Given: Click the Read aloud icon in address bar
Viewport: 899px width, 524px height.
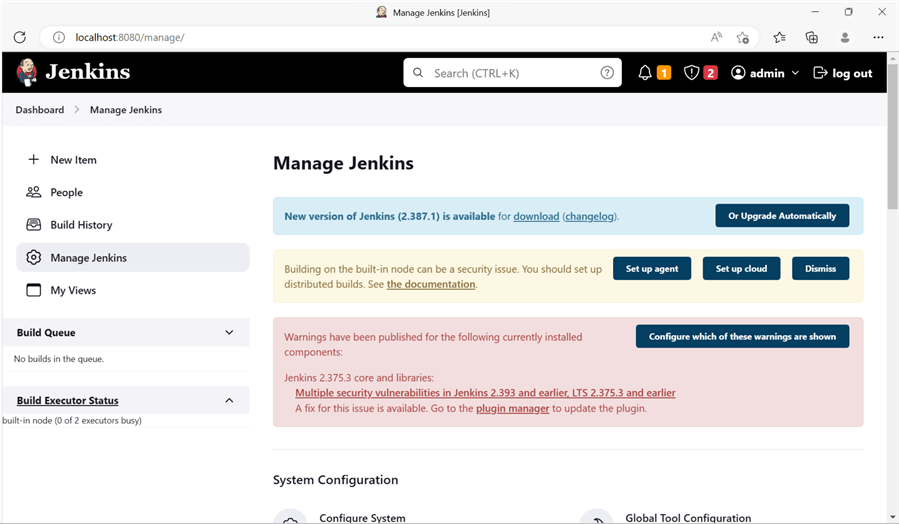Looking at the screenshot, I should click(x=716, y=37).
